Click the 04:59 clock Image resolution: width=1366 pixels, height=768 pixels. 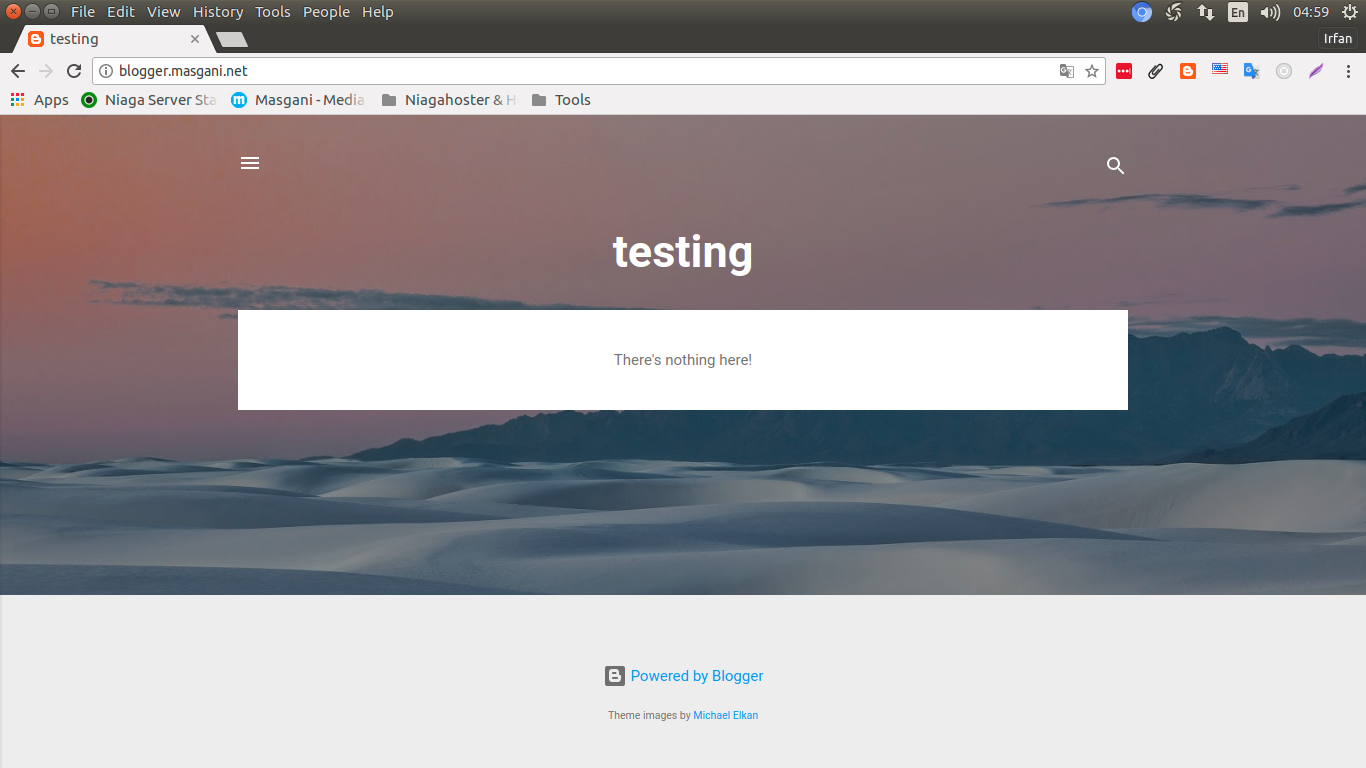1311,12
